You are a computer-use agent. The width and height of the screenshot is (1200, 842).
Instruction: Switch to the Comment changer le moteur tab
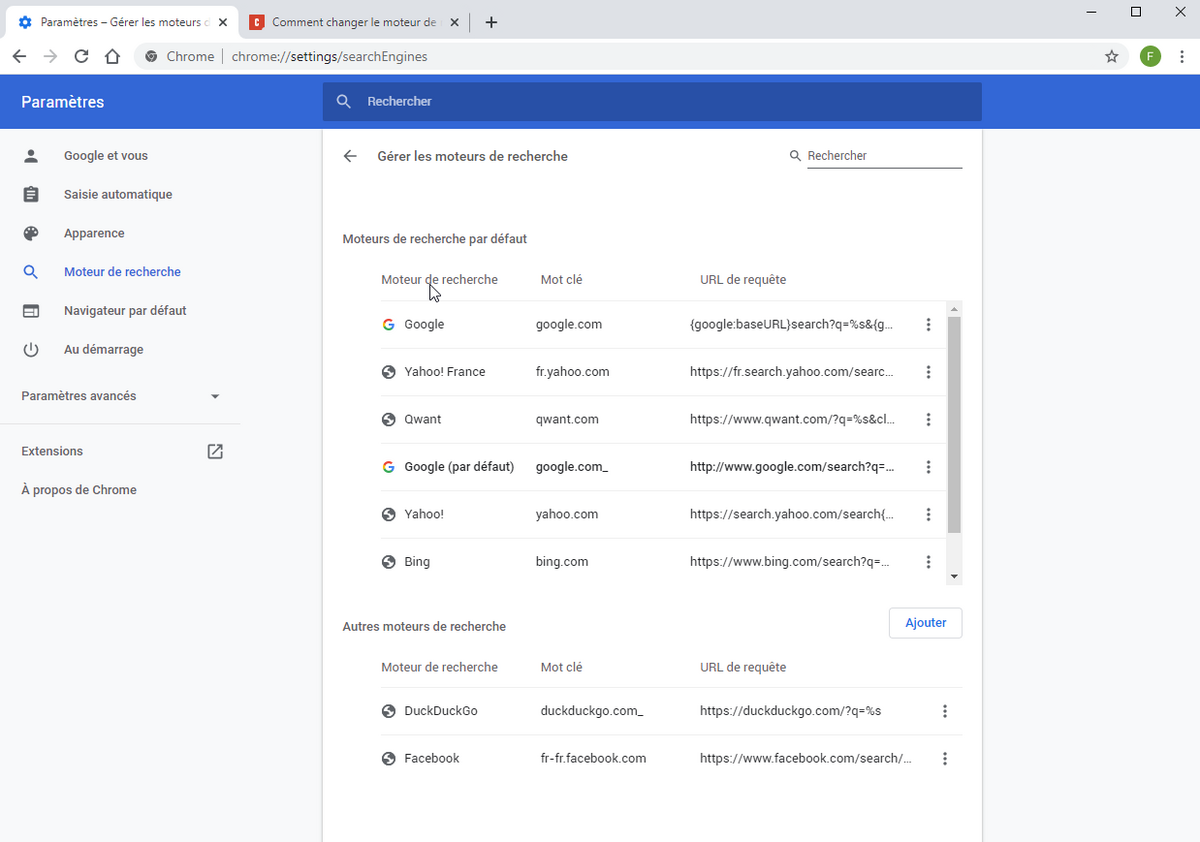coord(353,22)
